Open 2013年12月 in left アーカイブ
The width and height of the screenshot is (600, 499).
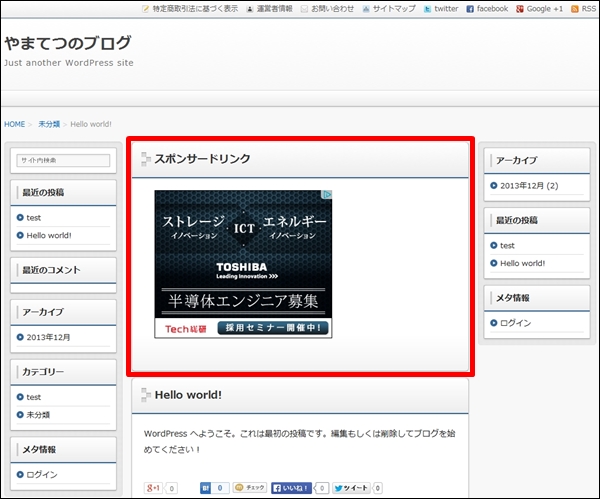pos(48,337)
